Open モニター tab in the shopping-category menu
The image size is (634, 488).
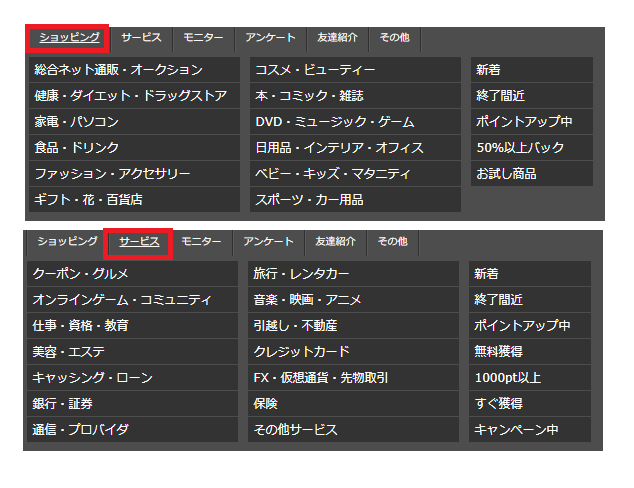pos(203,38)
